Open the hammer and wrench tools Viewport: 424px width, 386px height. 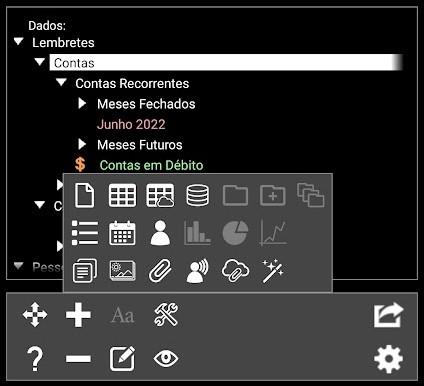click(166, 315)
